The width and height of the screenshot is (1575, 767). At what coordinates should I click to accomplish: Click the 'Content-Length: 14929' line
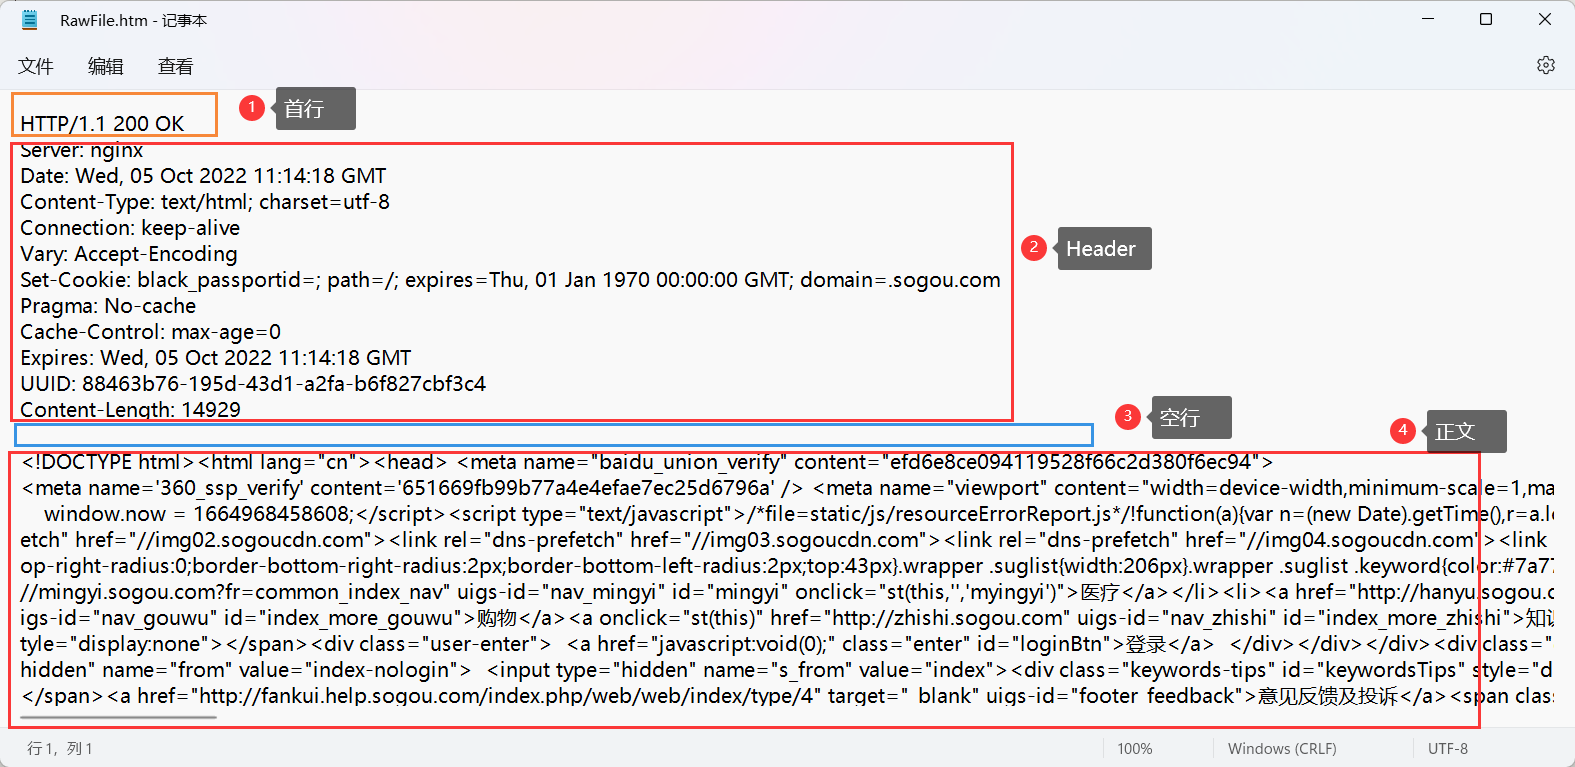click(130, 410)
